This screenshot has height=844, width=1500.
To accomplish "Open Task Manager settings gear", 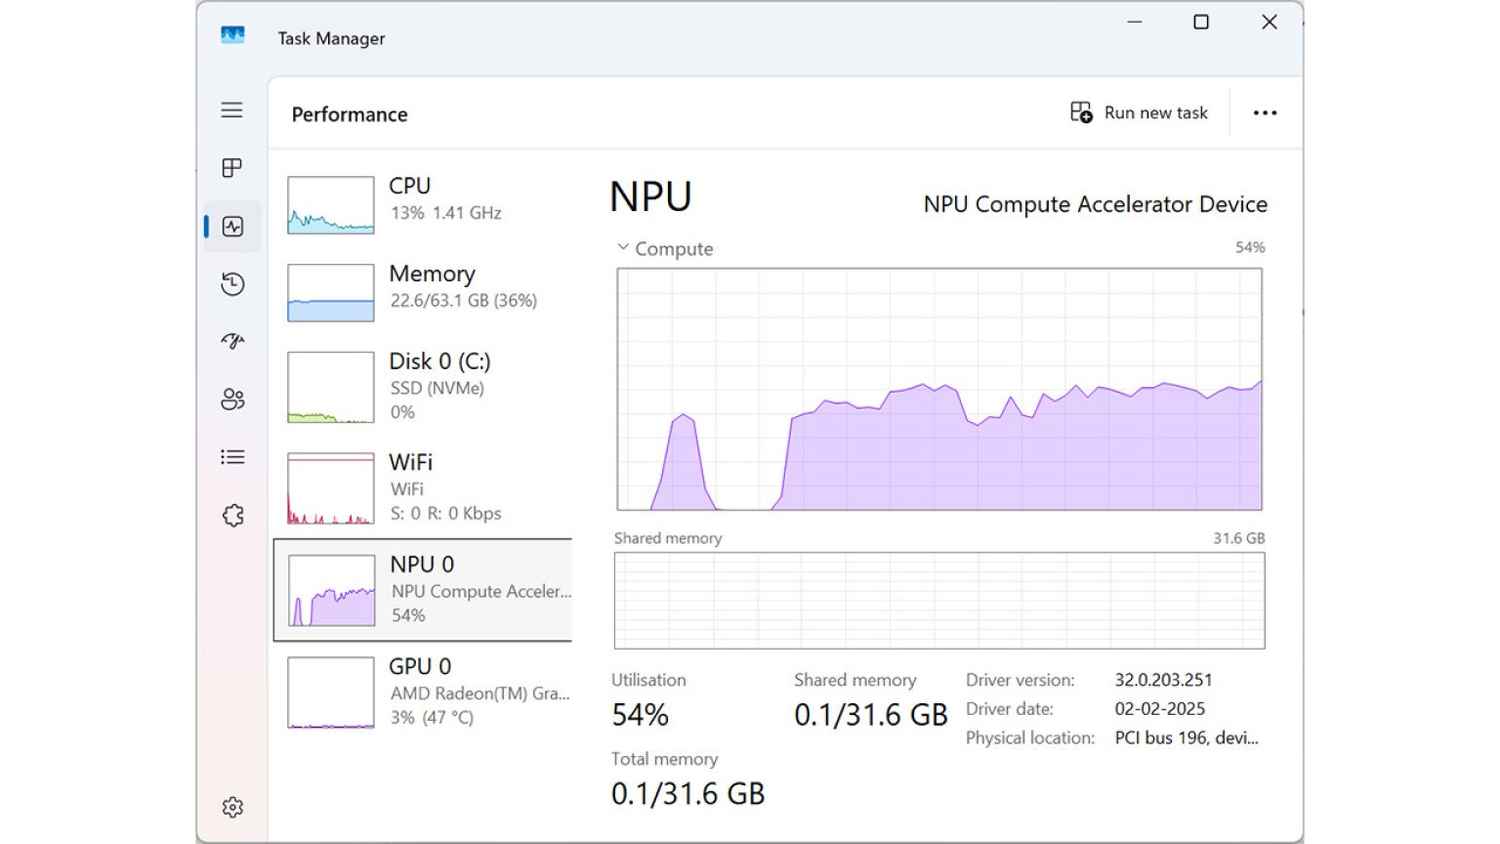I will coord(232,807).
